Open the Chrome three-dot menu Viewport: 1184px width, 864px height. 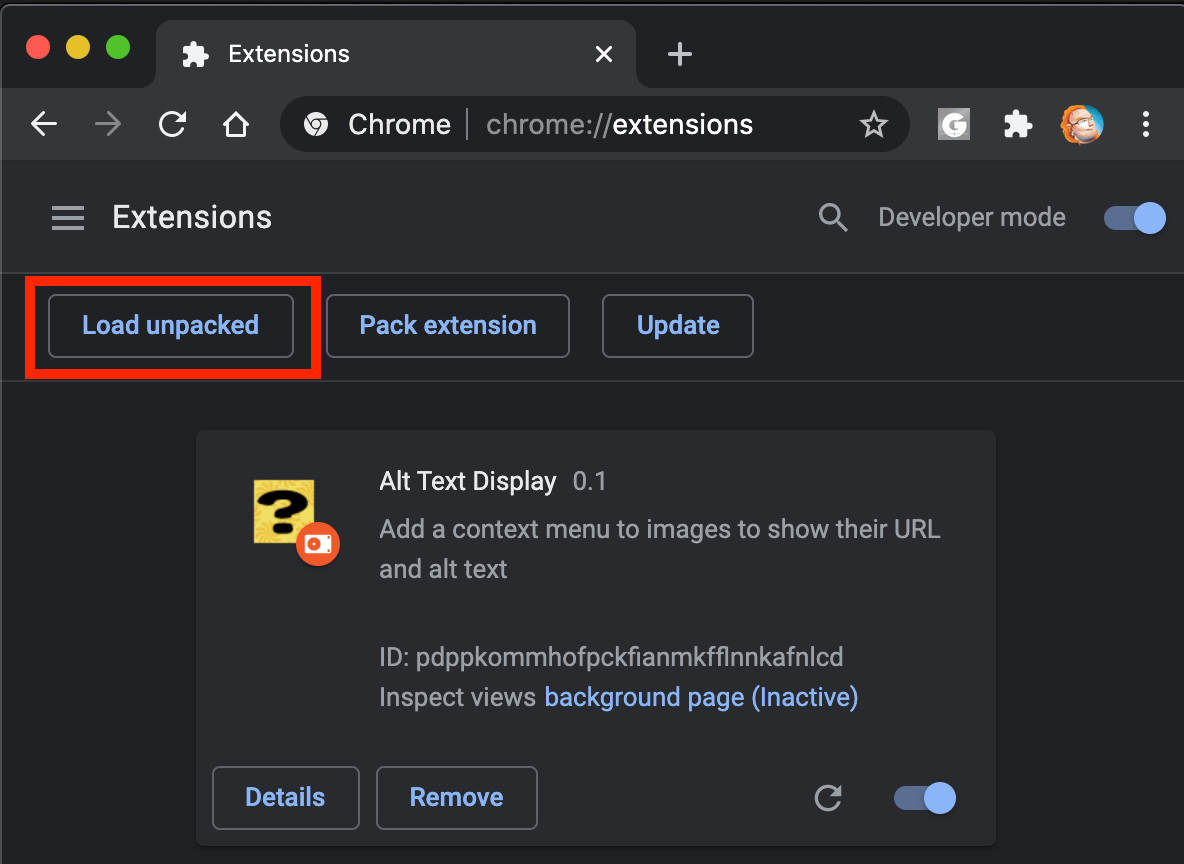(x=1146, y=124)
